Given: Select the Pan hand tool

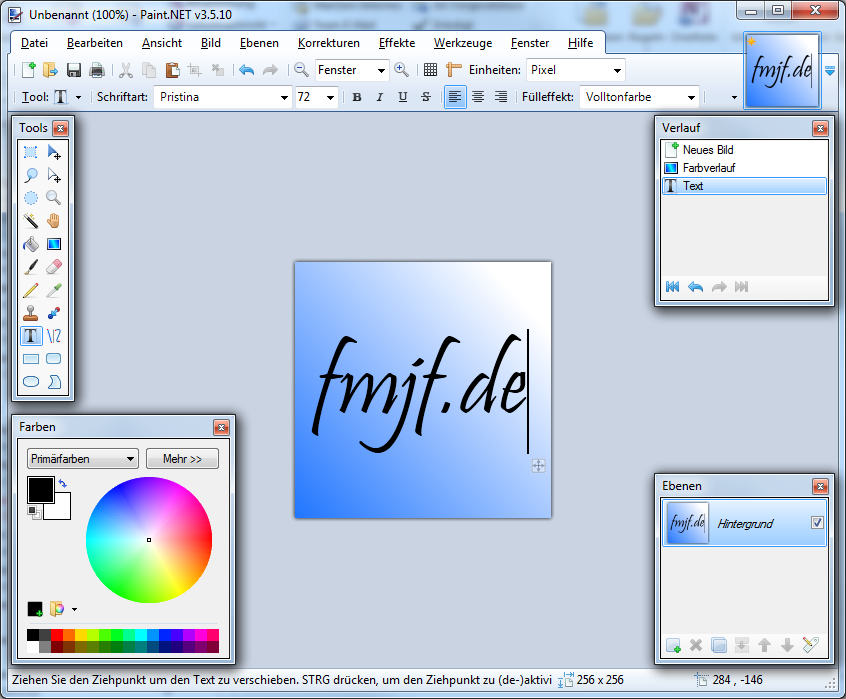Looking at the screenshot, I should pos(54,221).
